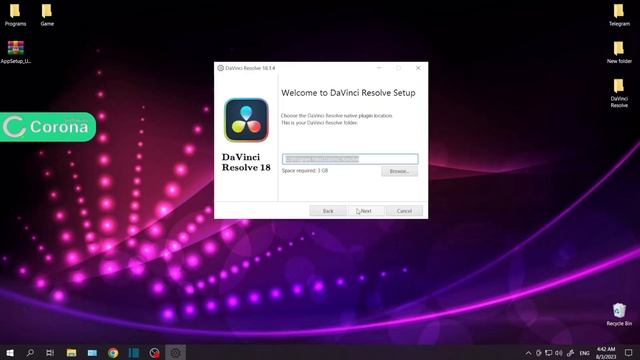Click the active installer taskbar icon

click(x=175, y=353)
